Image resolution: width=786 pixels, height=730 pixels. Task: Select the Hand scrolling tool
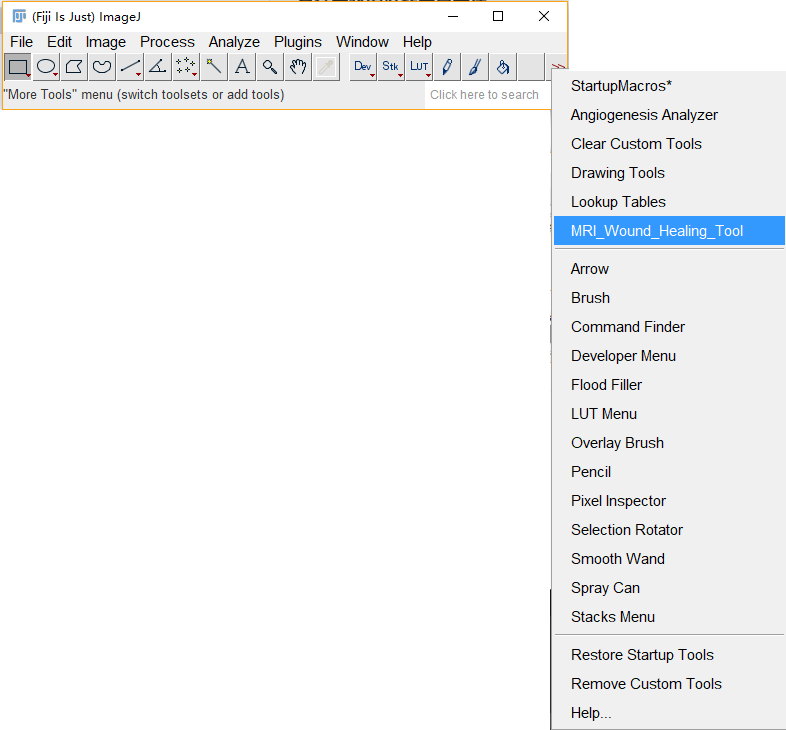[x=298, y=67]
